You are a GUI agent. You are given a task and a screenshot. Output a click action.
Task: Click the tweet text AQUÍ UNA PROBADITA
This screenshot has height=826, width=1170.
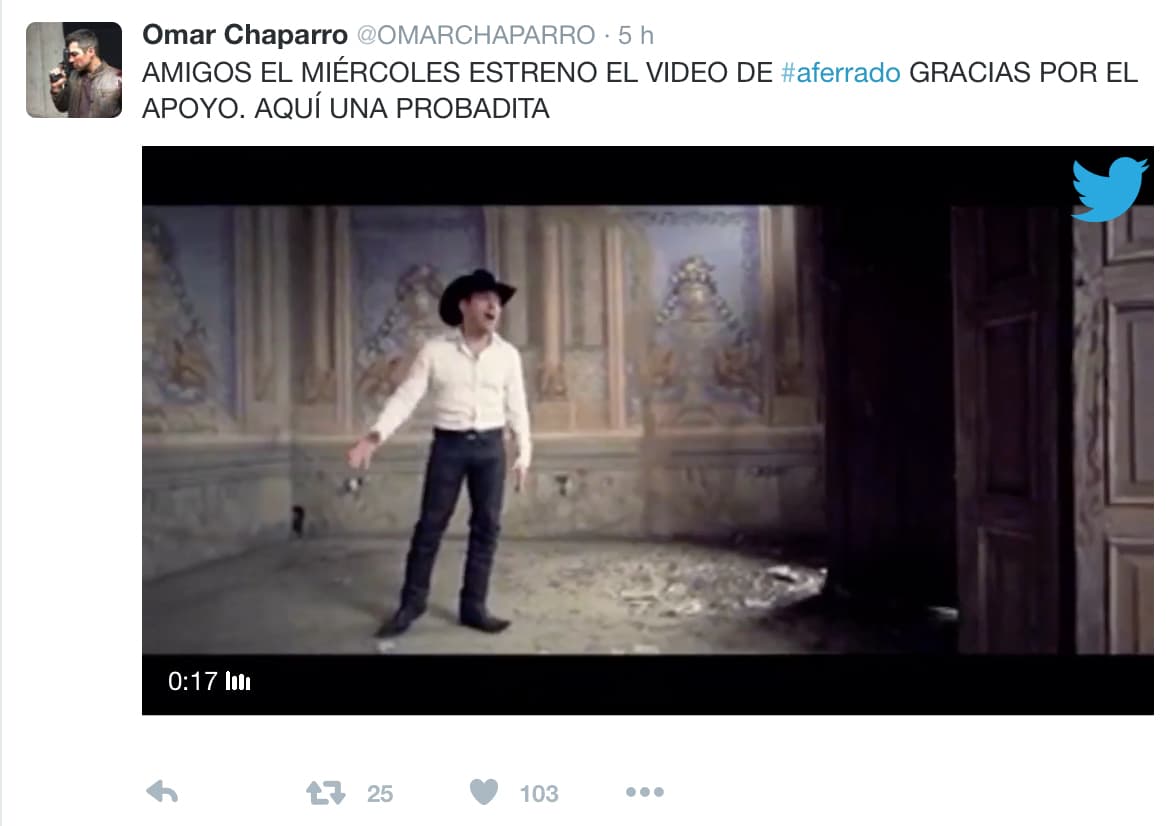[401, 109]
